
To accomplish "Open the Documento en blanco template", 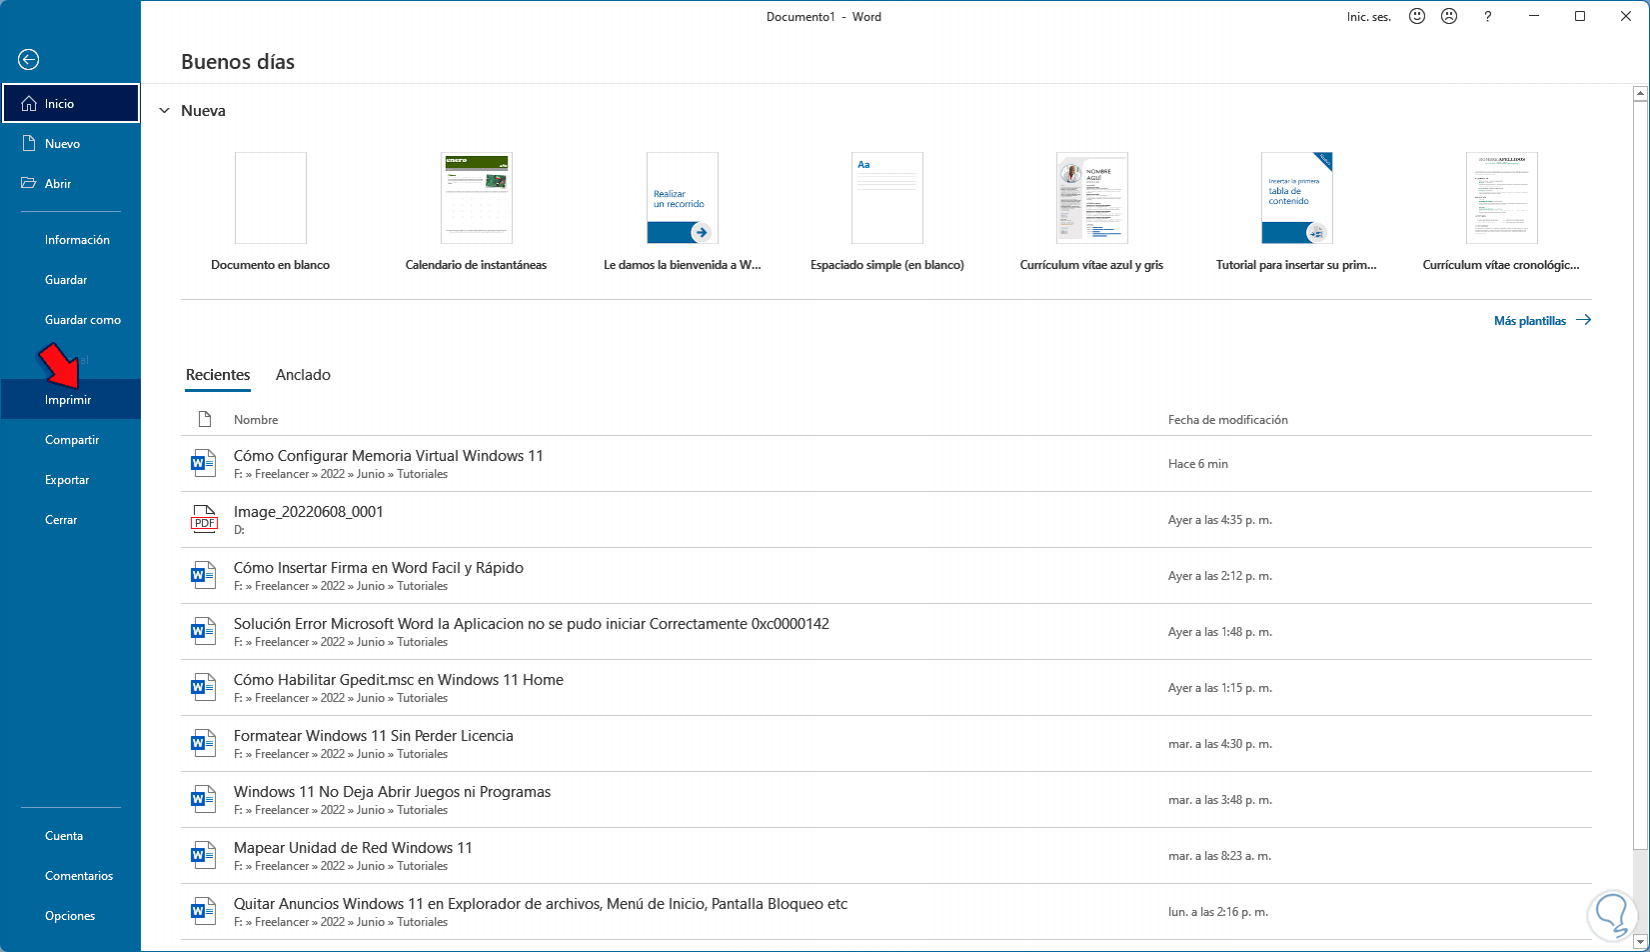I will pyautogui.click(x=270, y=199).
